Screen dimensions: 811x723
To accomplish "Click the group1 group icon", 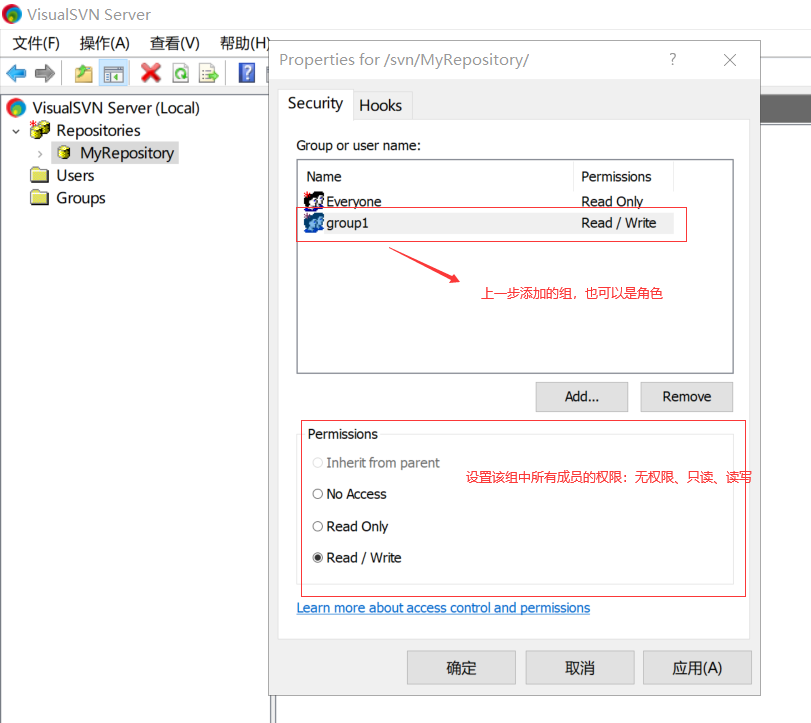I will click(x=313, y=222).
